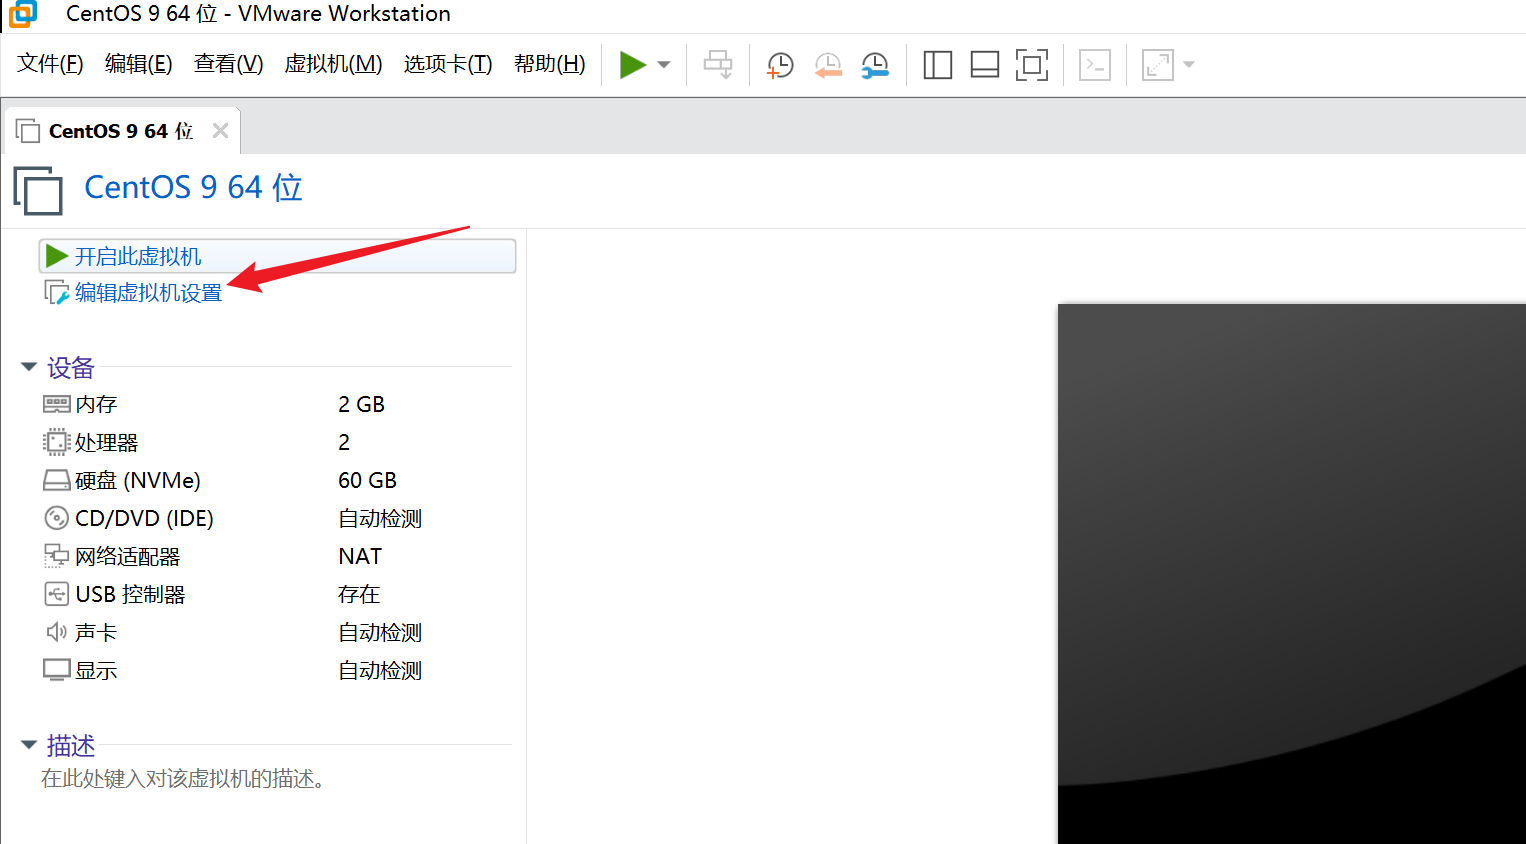Click the network adapter icon
The image size is (1526, 844).
pos(57,556)
